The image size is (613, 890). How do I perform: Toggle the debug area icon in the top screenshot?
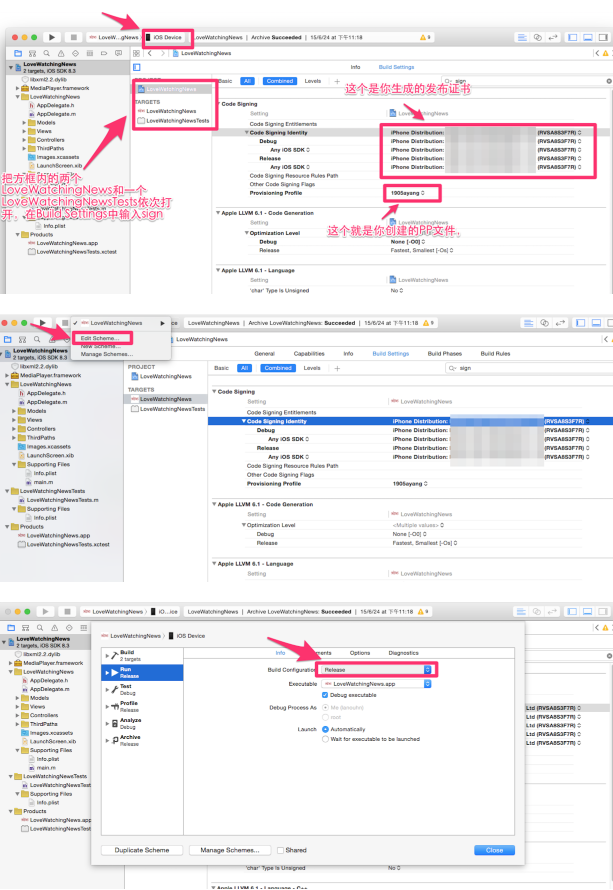click(588, 37)
